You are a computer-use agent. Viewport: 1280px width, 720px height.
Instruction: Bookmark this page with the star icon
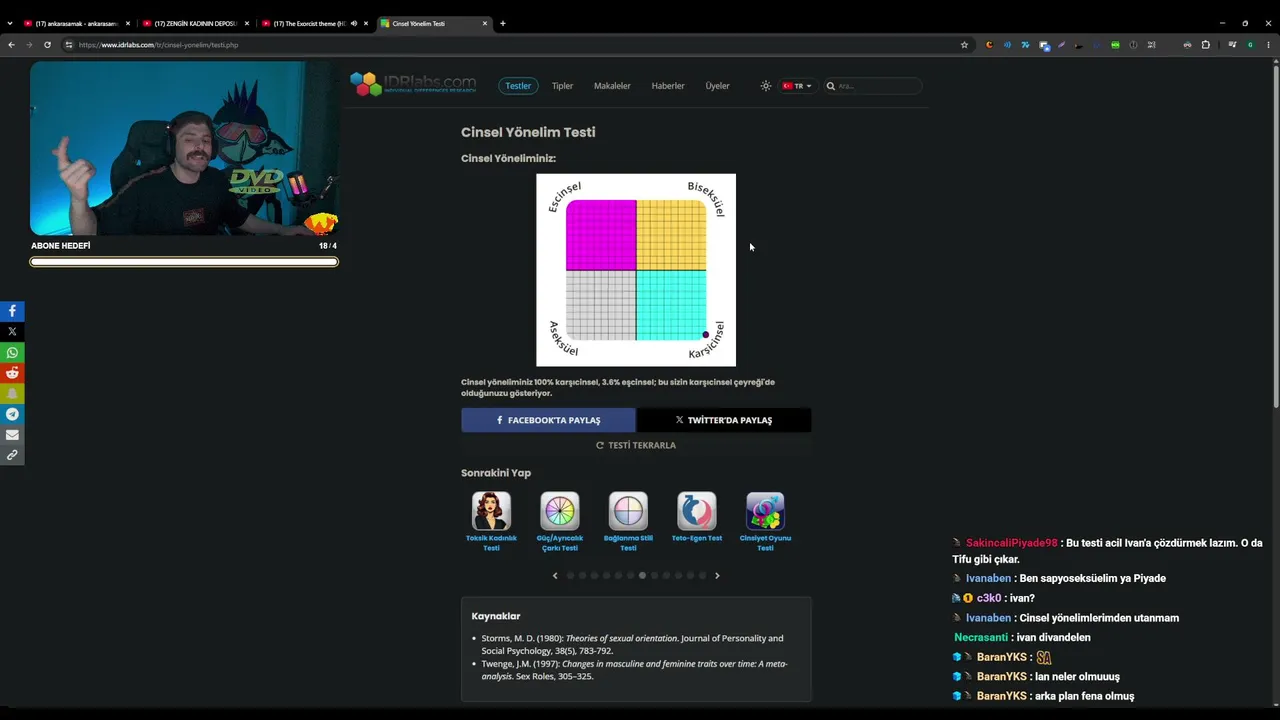[x=964, y=45]
